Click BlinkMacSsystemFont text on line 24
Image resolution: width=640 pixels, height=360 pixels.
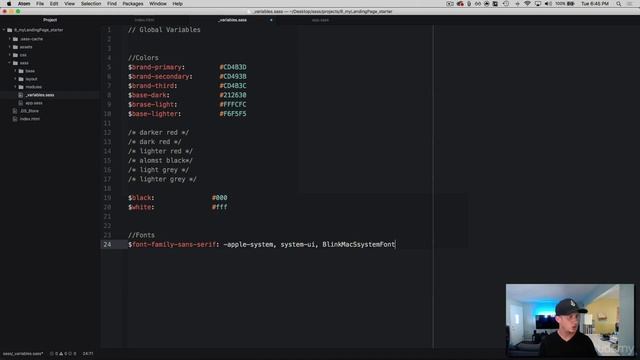359,244
